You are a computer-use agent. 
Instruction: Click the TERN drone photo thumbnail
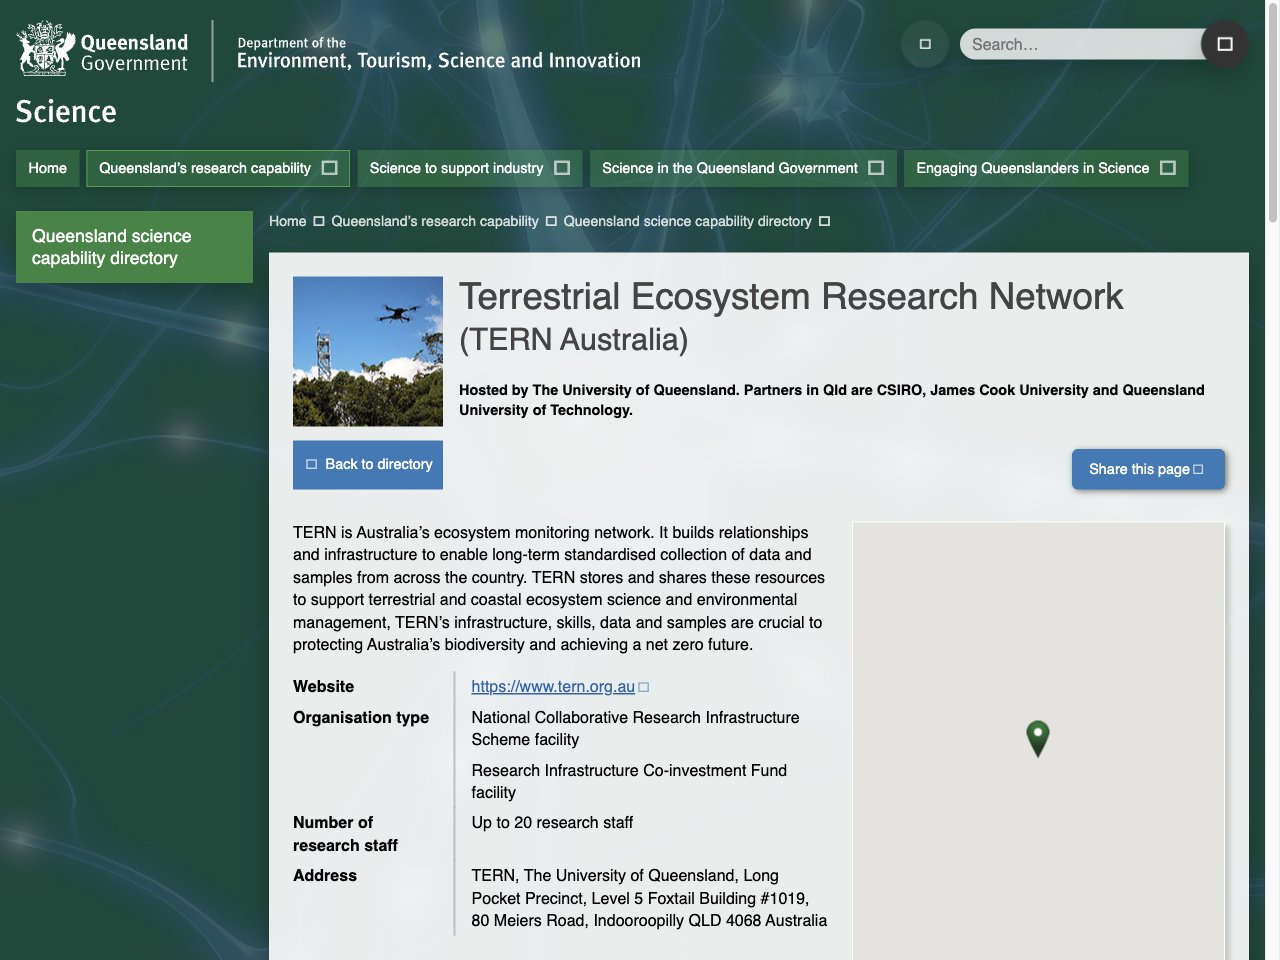coord(367,351)
